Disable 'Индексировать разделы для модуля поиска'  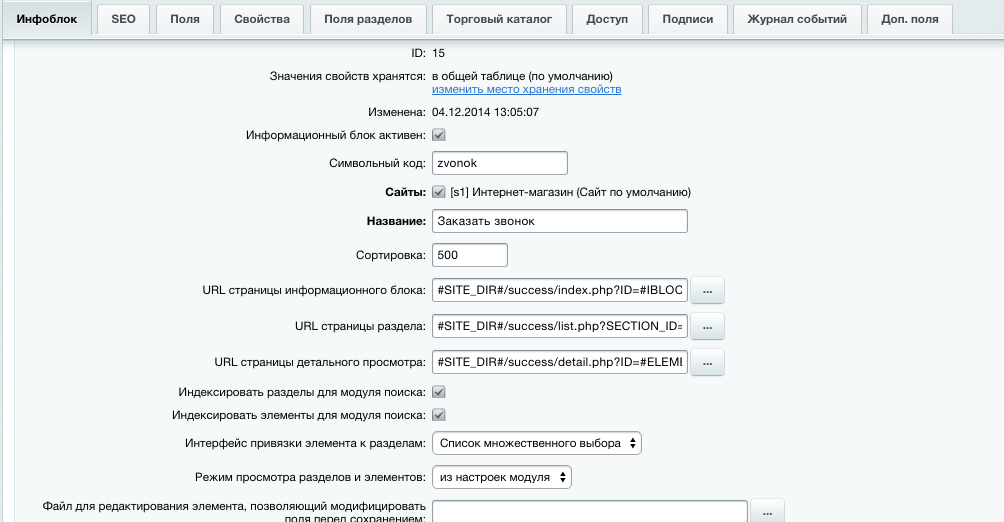(x=439, y=393)
